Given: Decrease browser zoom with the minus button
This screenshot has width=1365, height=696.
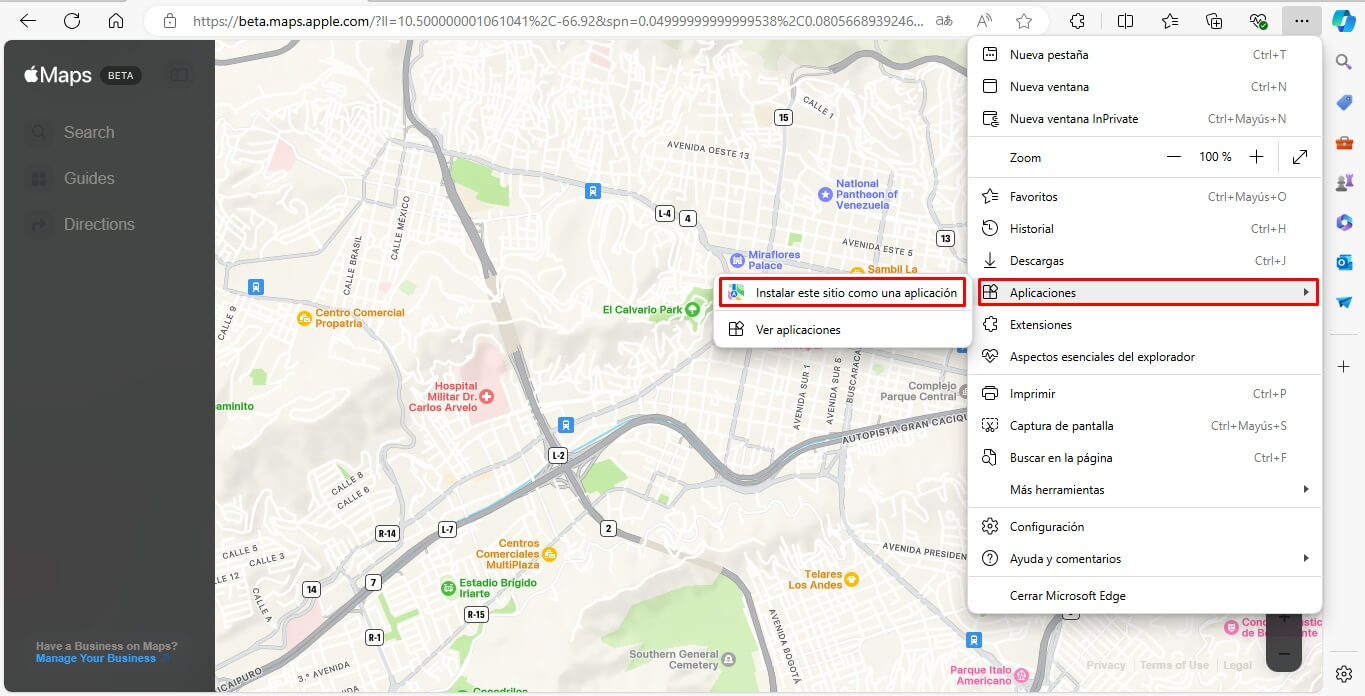Looking at the screenshot, I should 1174,157.
